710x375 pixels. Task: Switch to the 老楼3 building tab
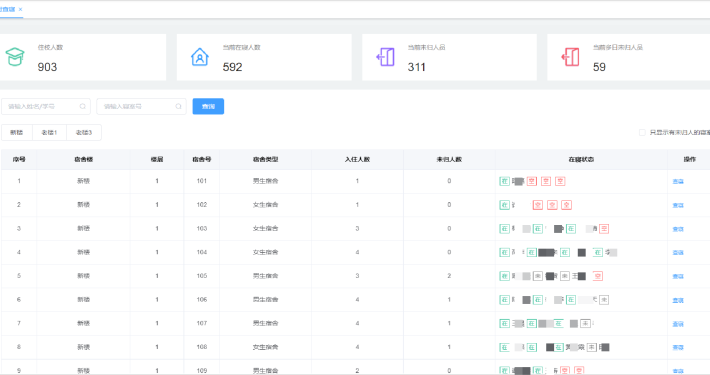(x=84, y=132)
